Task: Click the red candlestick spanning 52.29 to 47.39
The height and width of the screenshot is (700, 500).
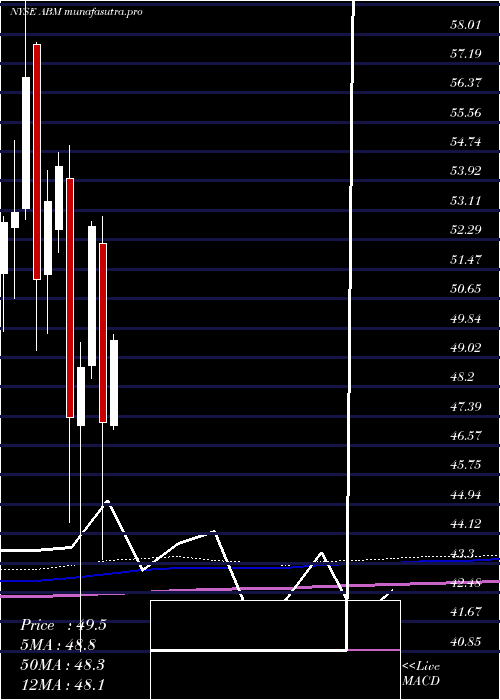Action: [x=103, y=333]
